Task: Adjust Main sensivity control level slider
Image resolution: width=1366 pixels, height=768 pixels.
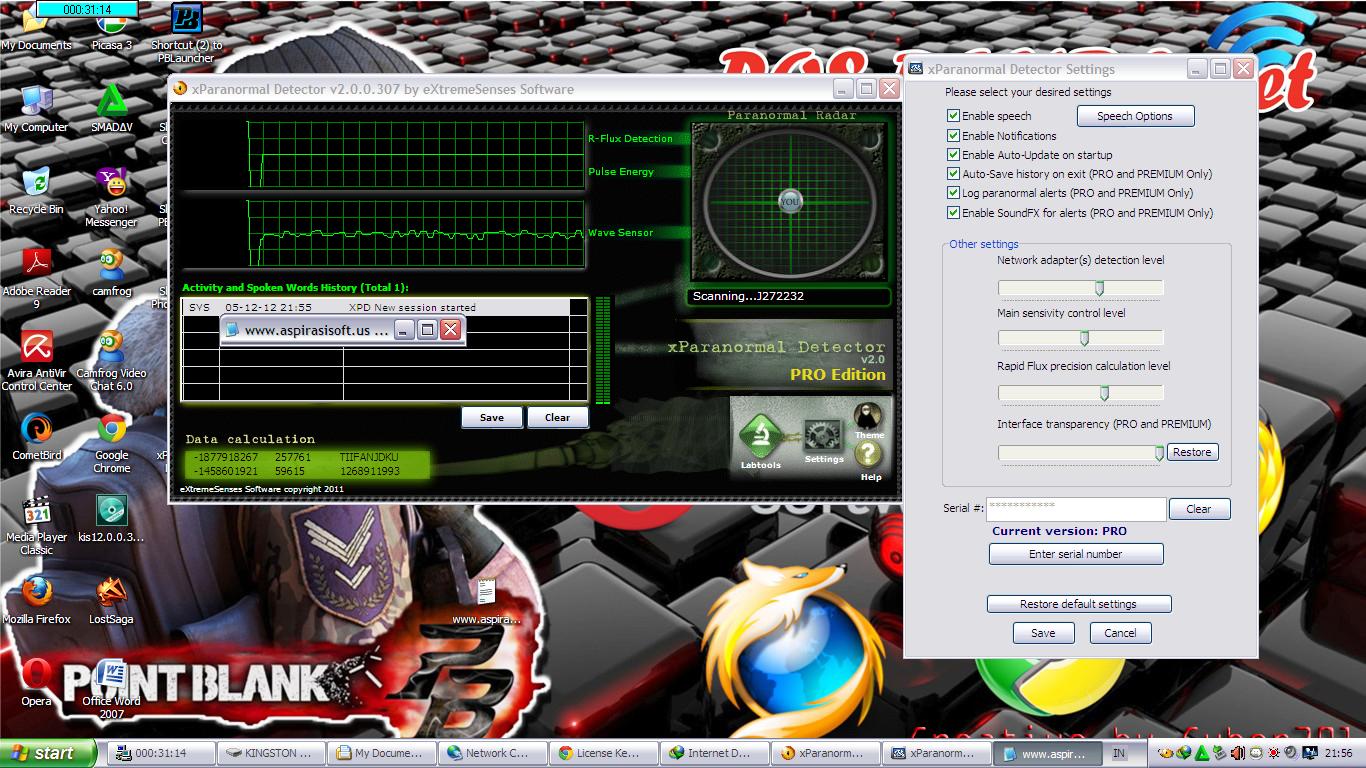Action: coord(1084,339)
